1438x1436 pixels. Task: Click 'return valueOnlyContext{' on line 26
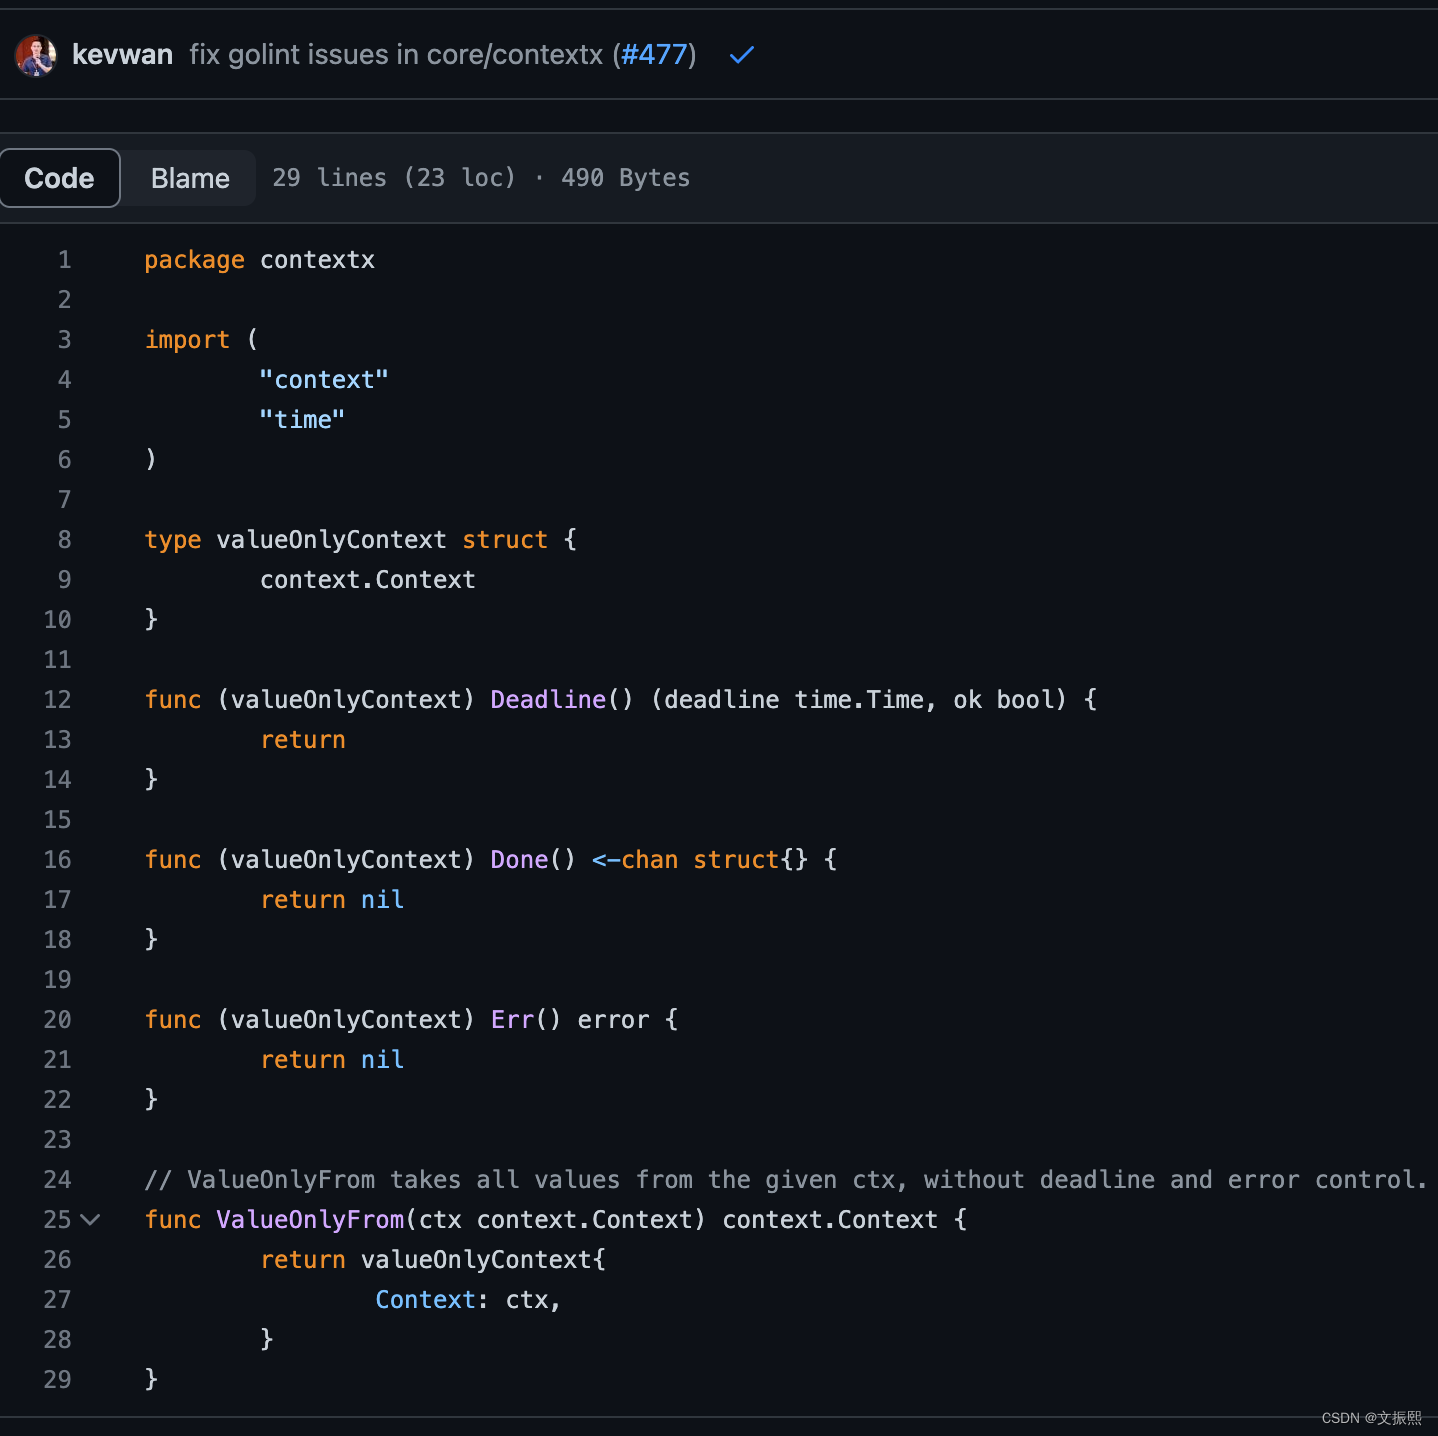(x=433, y=1260)
